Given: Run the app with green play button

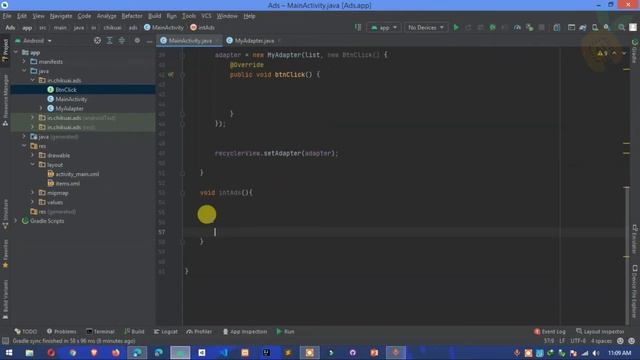Looking at the screenshot, I should 456,27.
